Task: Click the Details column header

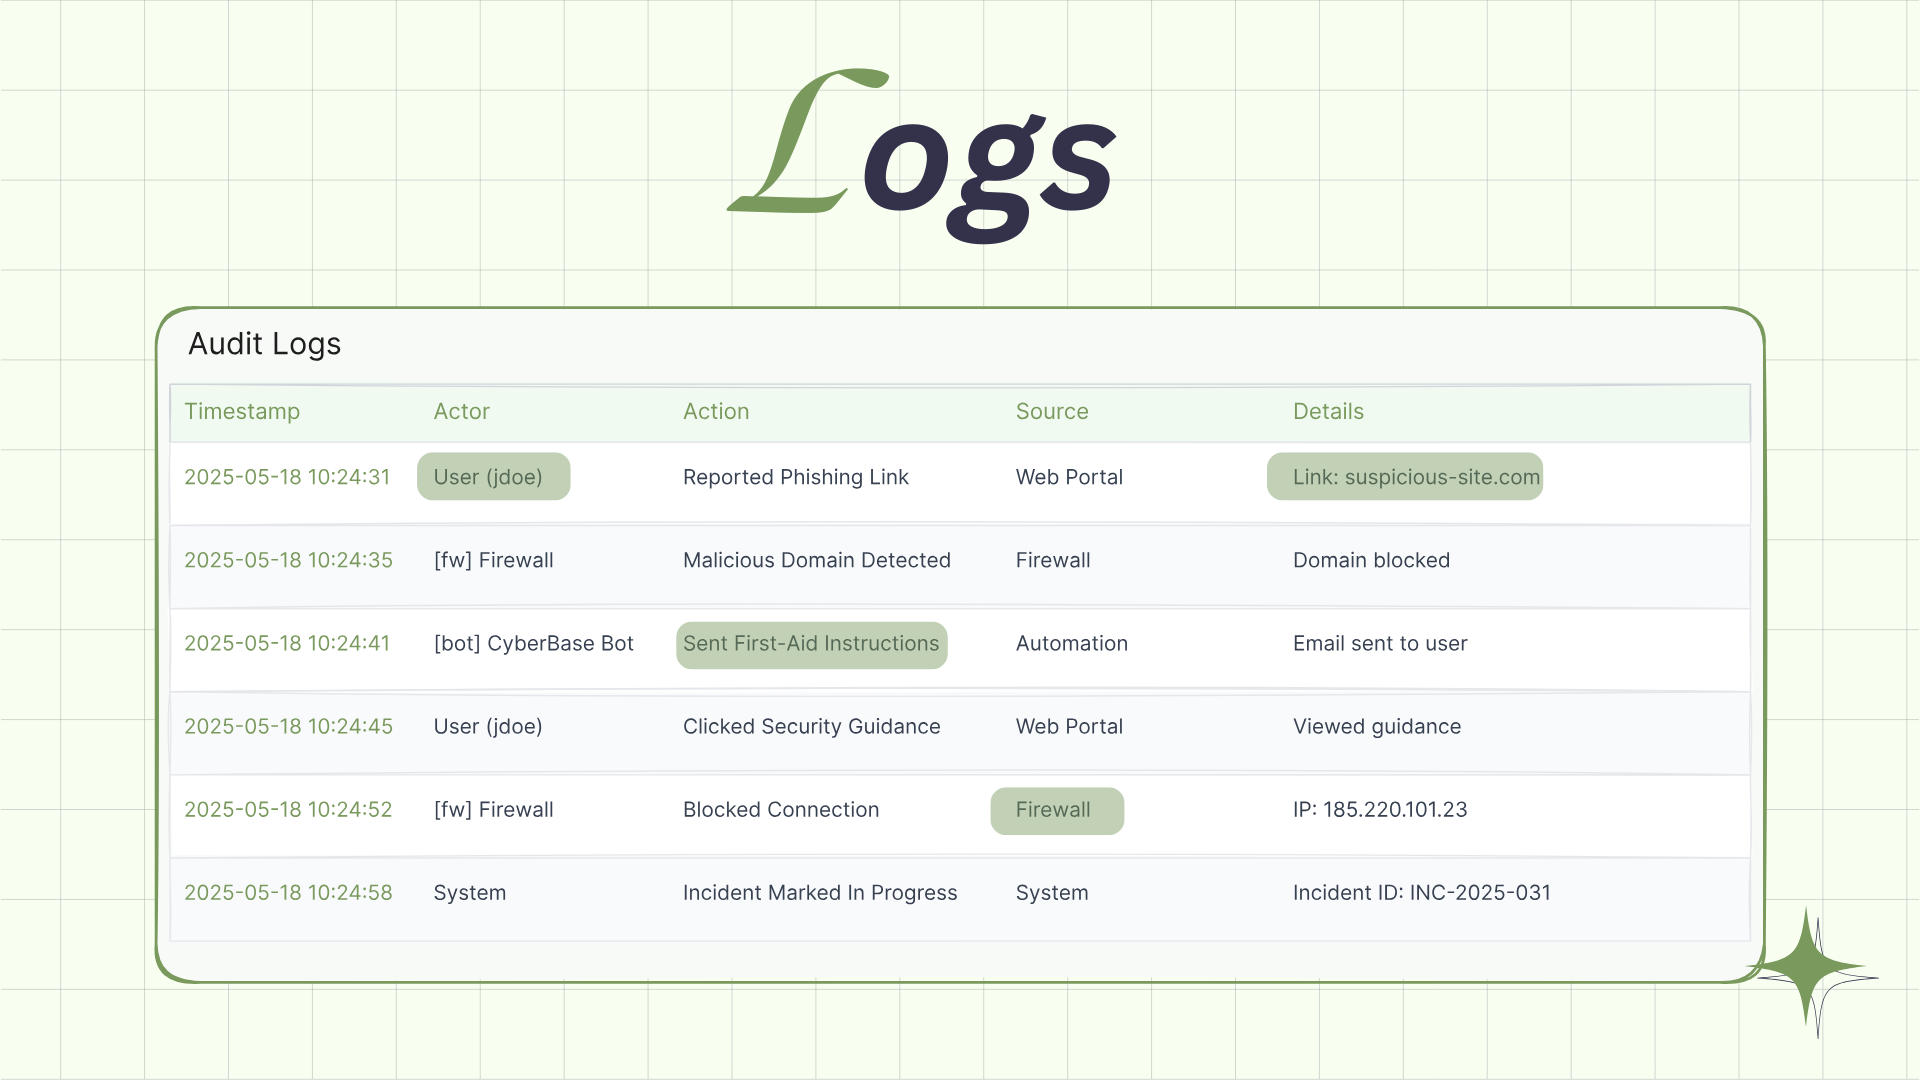Action: point(1328,412)
